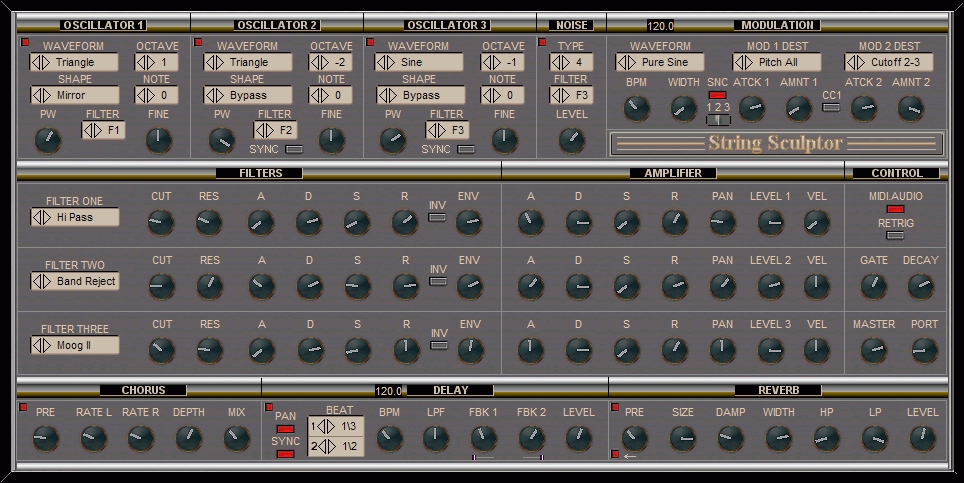Adjust the Filter One RES knob
Image resolution: width=964 pixels, height=483 pixels.
click(209, 222)
